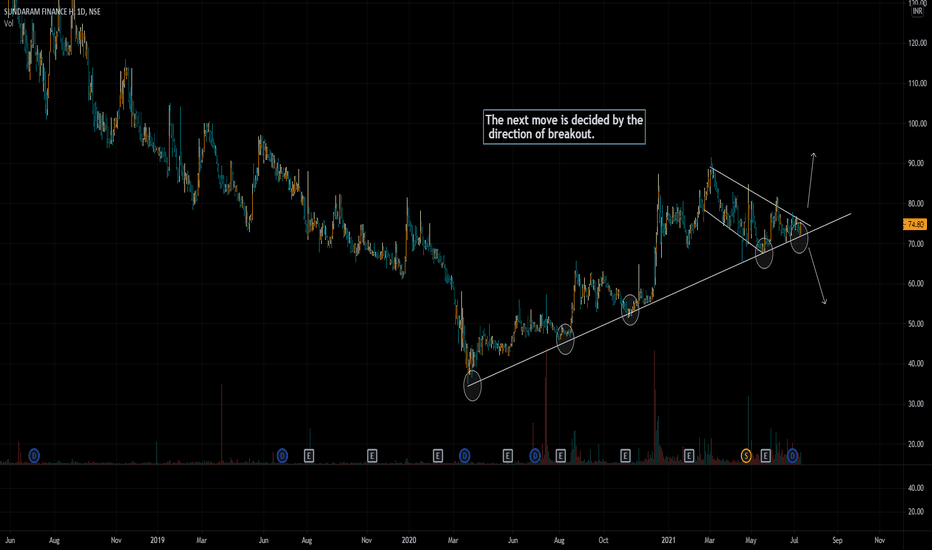Click the 60.00 price axis label

918,284
